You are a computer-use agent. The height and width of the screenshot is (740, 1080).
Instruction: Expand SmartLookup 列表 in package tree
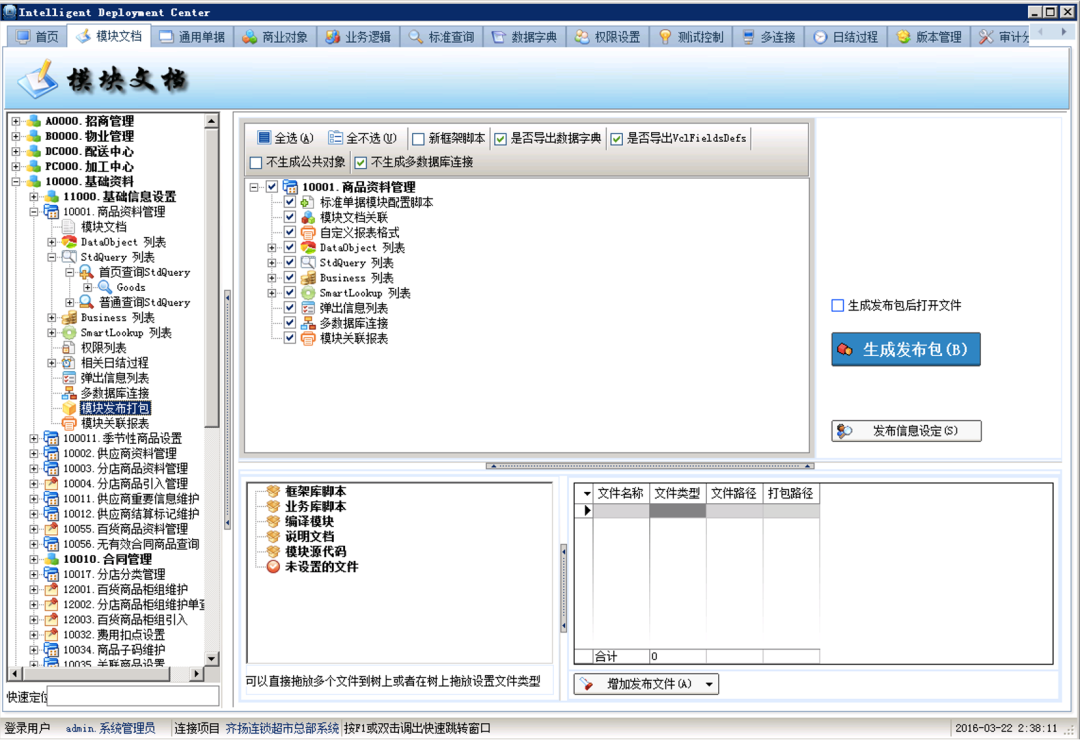(x=272, y=293)
